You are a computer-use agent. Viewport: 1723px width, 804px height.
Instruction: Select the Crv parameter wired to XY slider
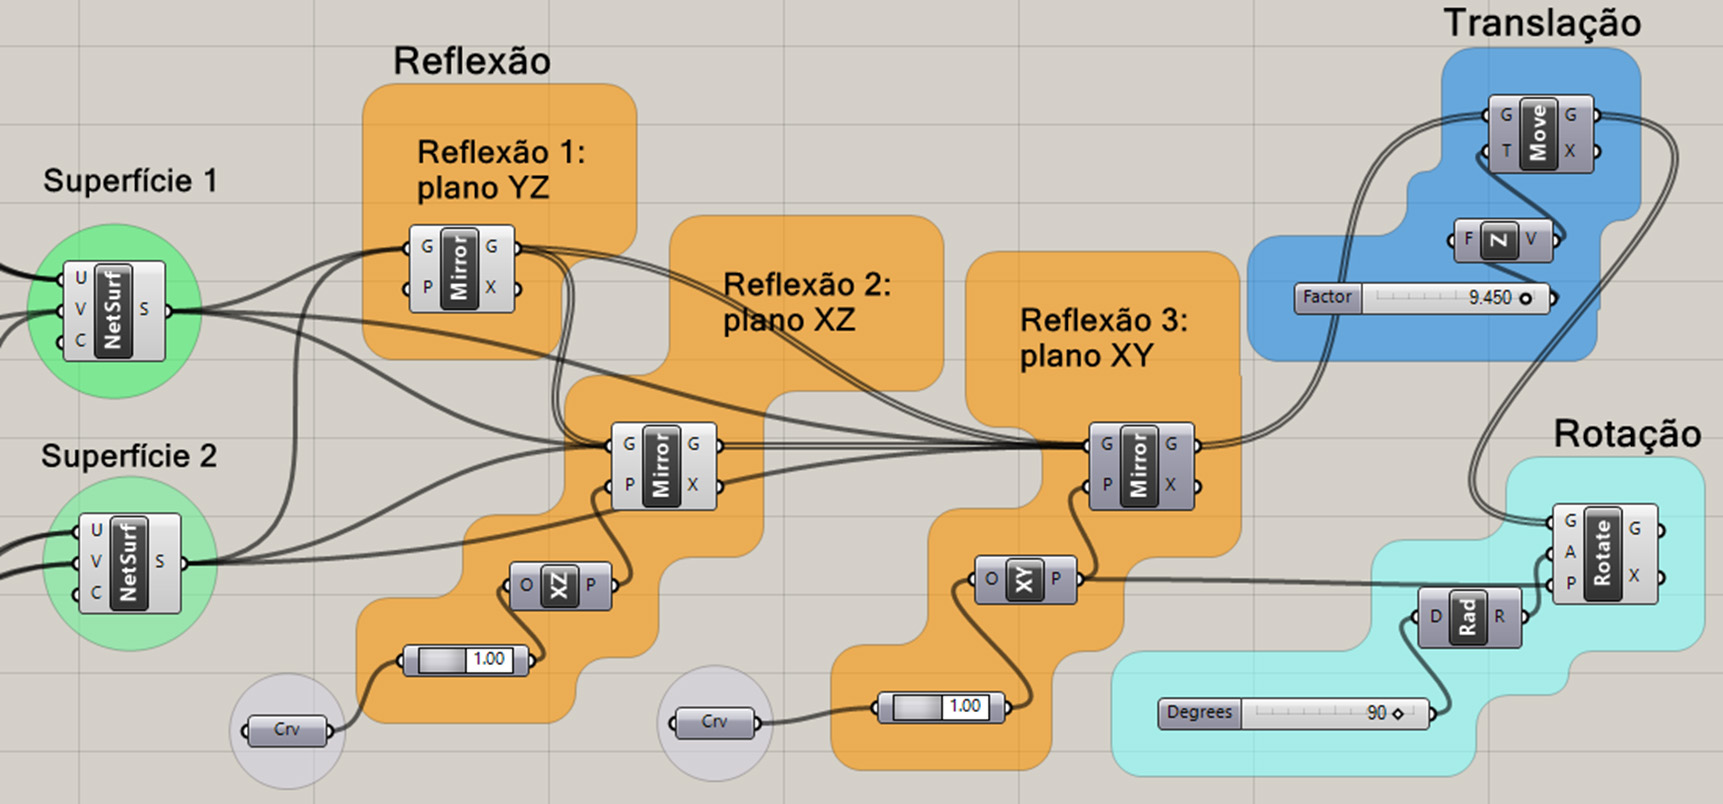714,722
